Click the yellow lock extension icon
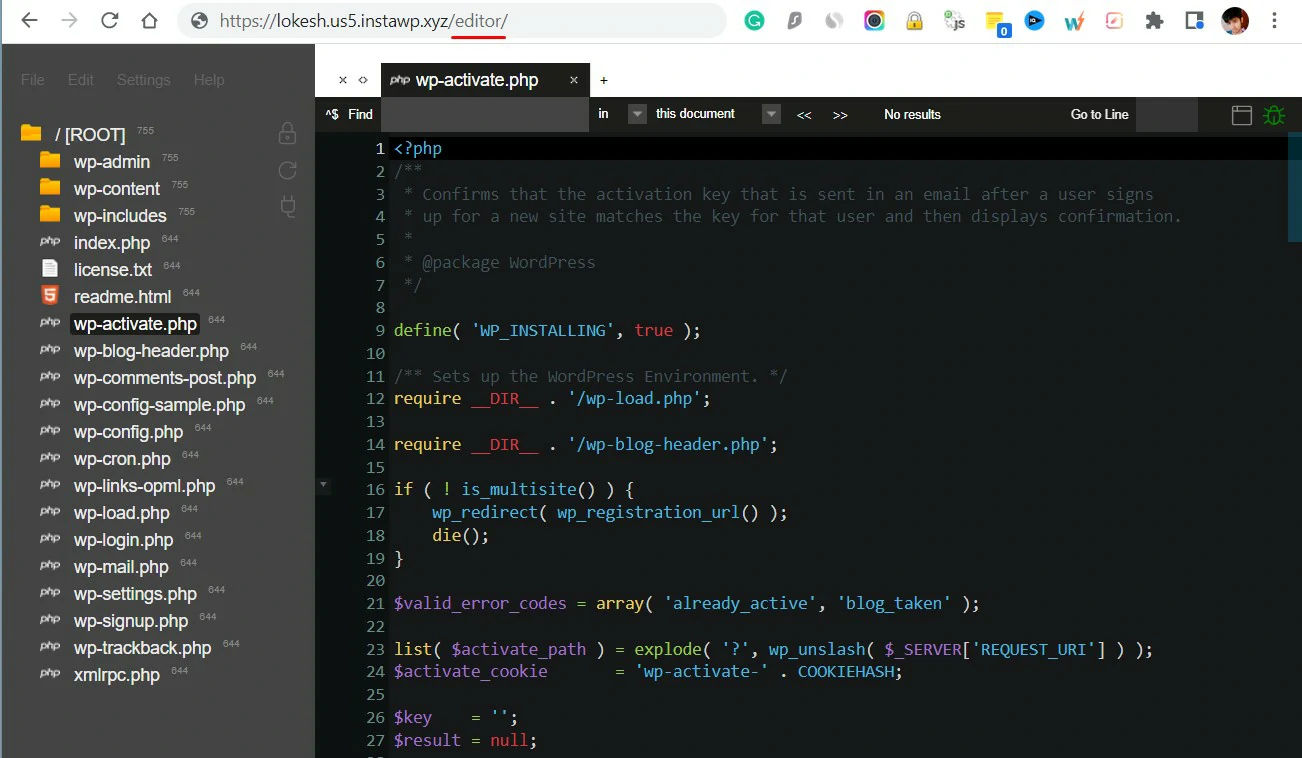This screenshot has width=1302, height=758. (914, 20)
